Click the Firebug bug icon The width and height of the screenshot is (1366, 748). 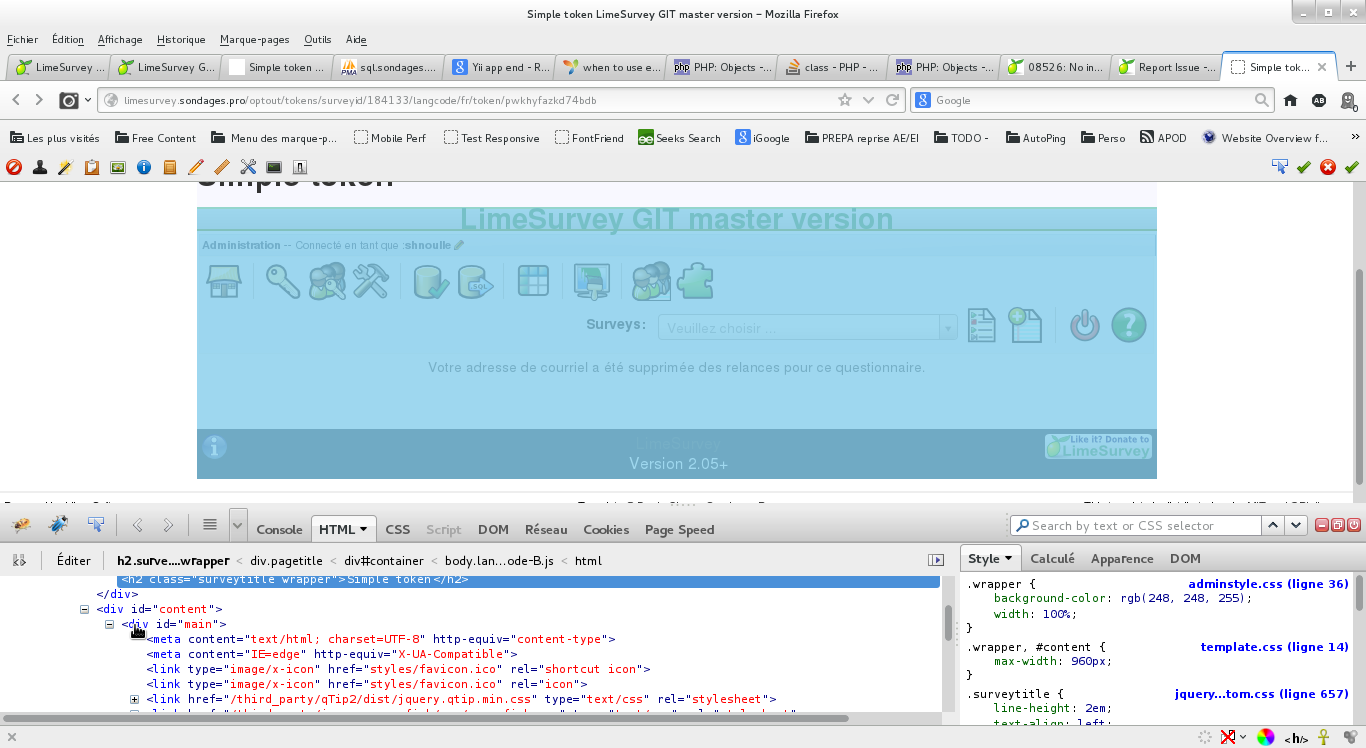coord(21,525)
